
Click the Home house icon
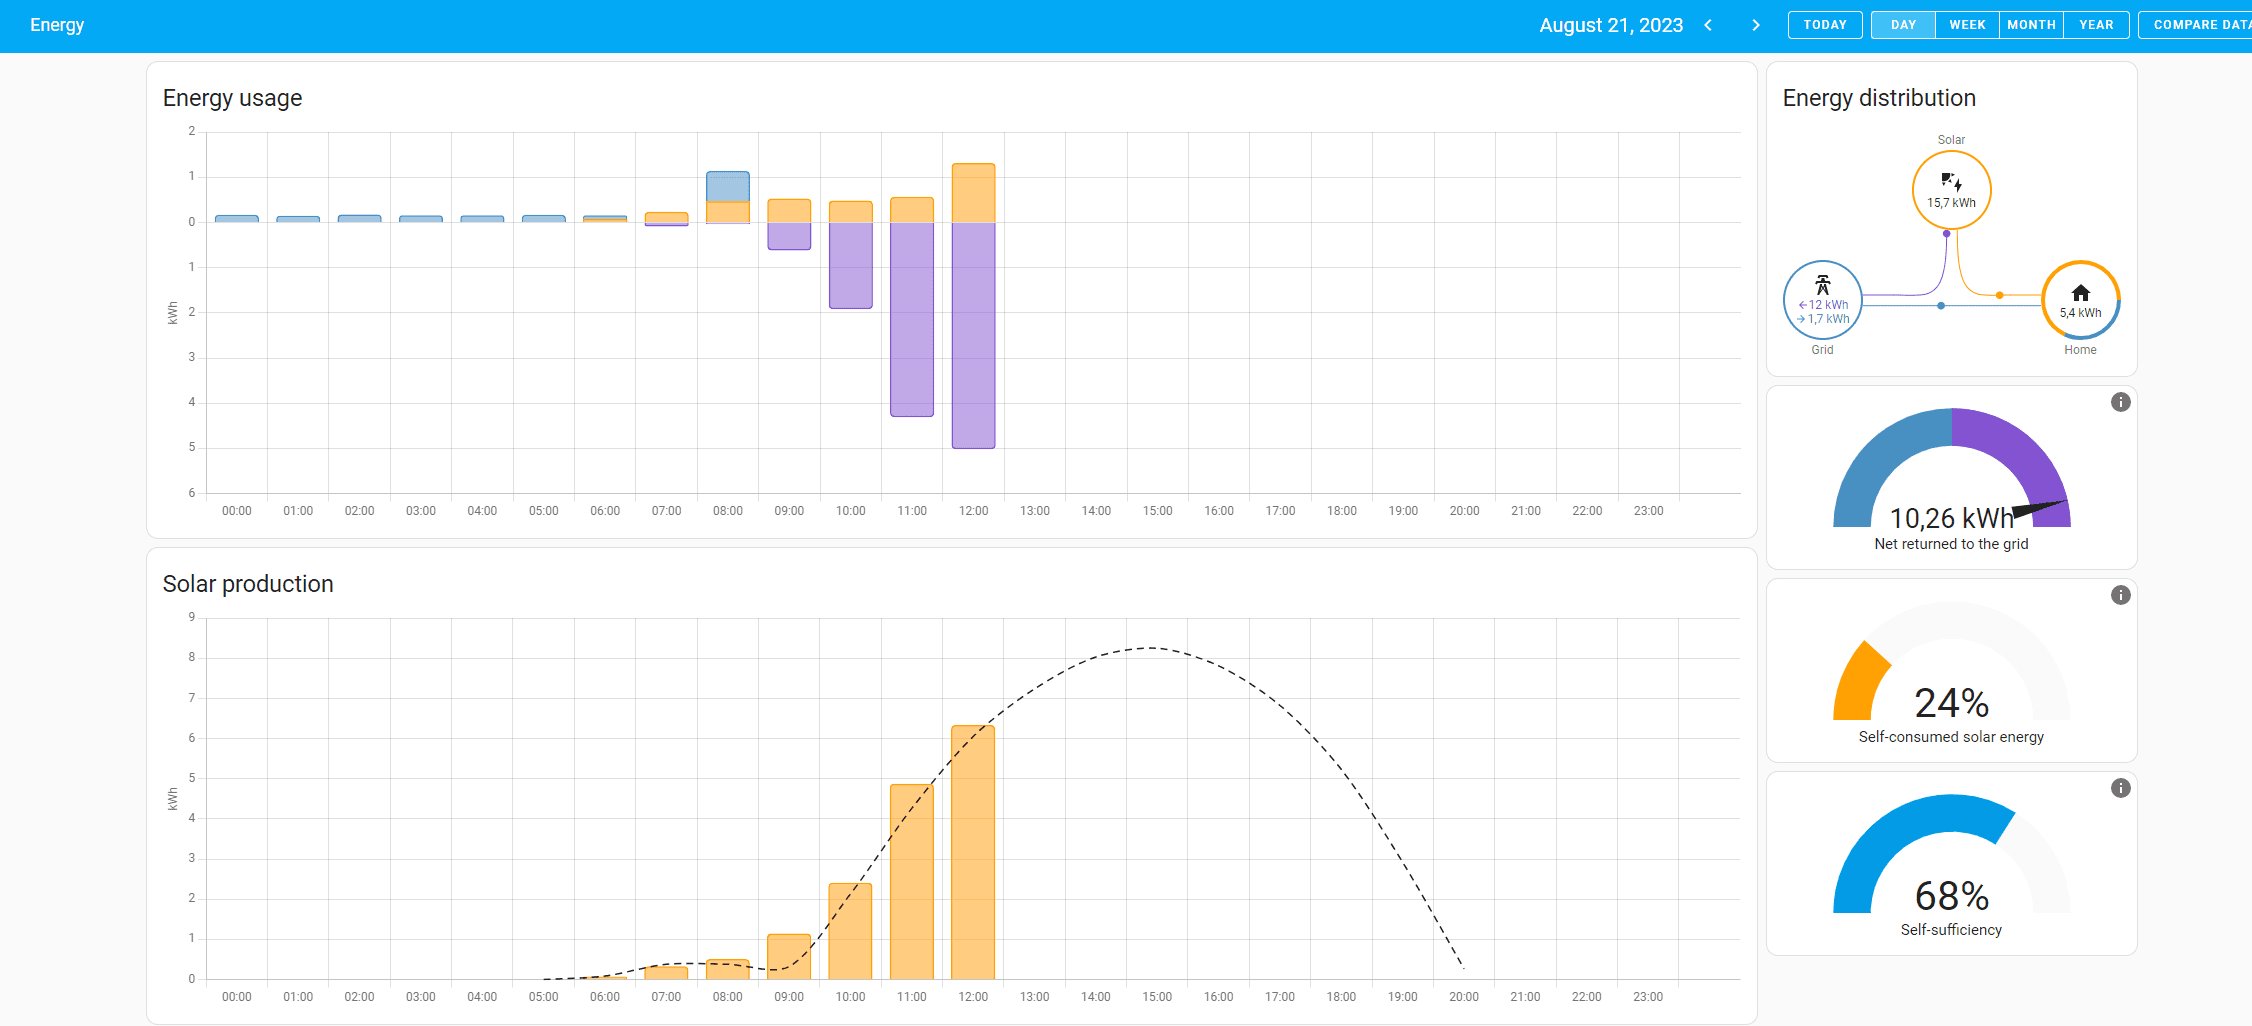click(2080, 293)
